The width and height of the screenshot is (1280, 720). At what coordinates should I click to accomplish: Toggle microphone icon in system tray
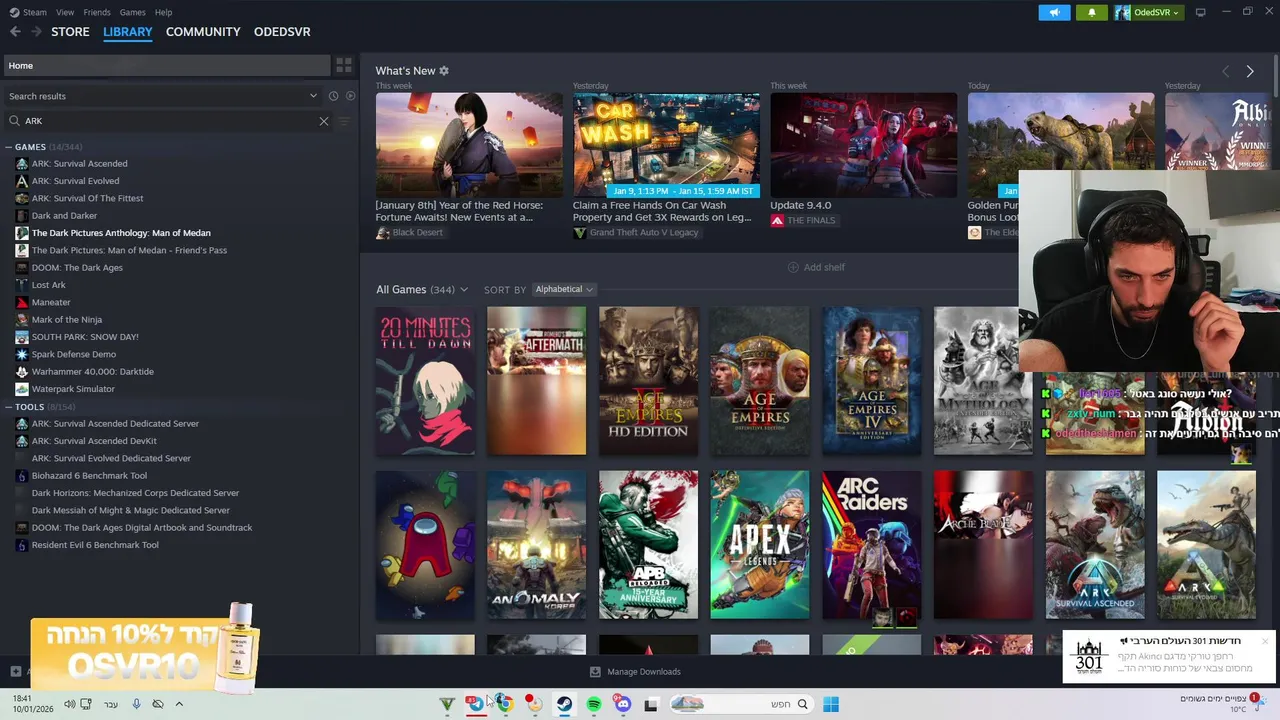pyautogui.click(x=136, y=704)
